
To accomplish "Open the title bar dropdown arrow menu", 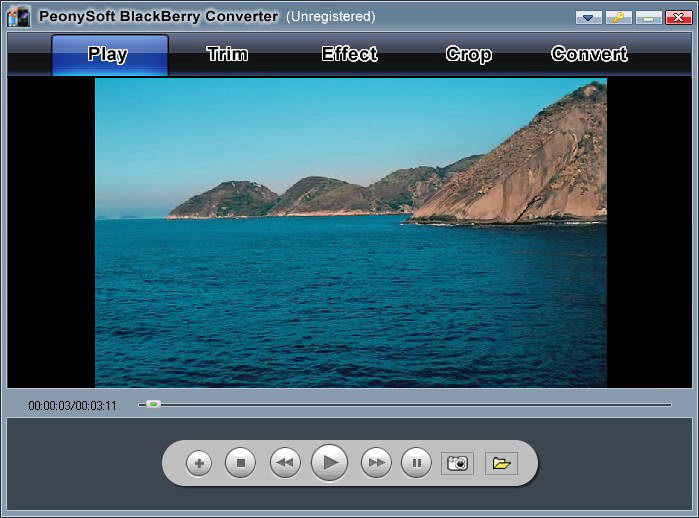I will [x=588, y=17].
